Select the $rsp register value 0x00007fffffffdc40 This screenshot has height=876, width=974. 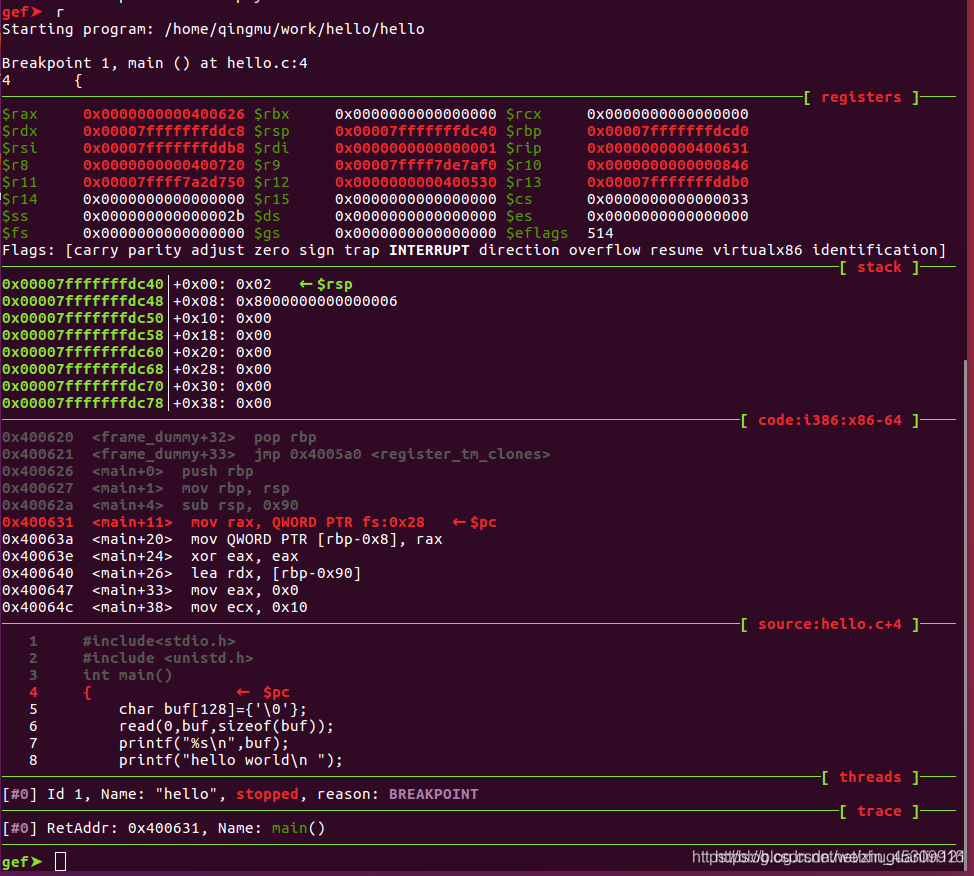416,131
